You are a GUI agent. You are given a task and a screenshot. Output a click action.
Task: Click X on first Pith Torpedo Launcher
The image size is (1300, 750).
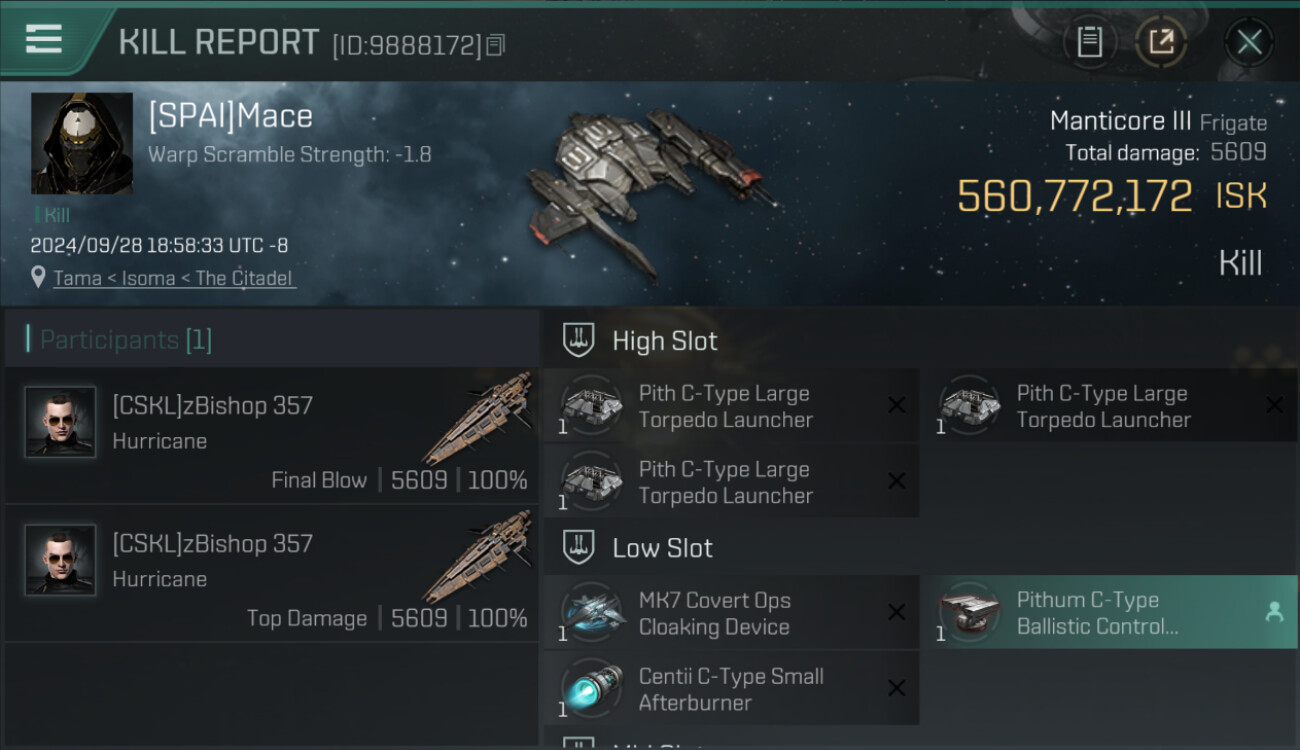pyautogui.click(x=896, y=405)
